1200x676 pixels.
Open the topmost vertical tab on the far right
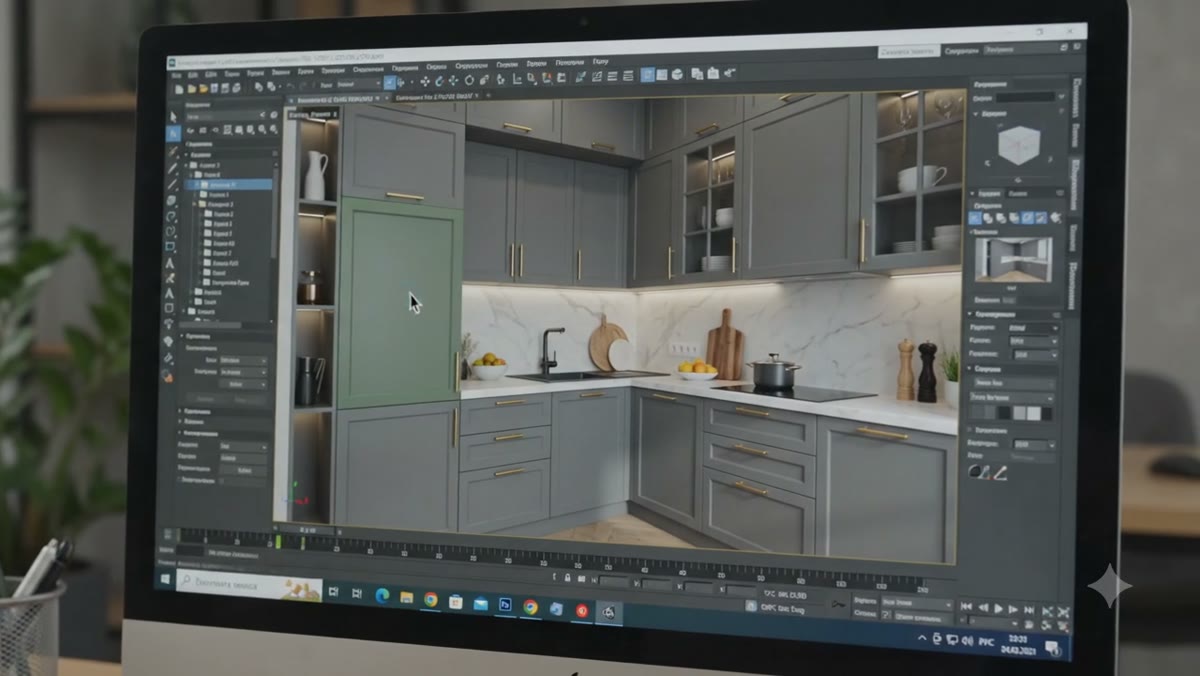tap(1075, 97)
